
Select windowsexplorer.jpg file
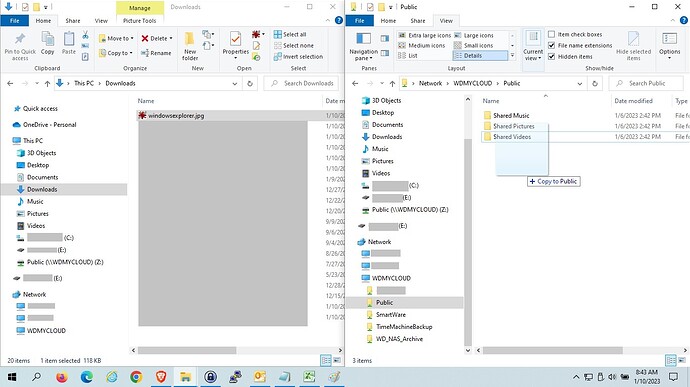pyautogui.click(x=176, y=116)
